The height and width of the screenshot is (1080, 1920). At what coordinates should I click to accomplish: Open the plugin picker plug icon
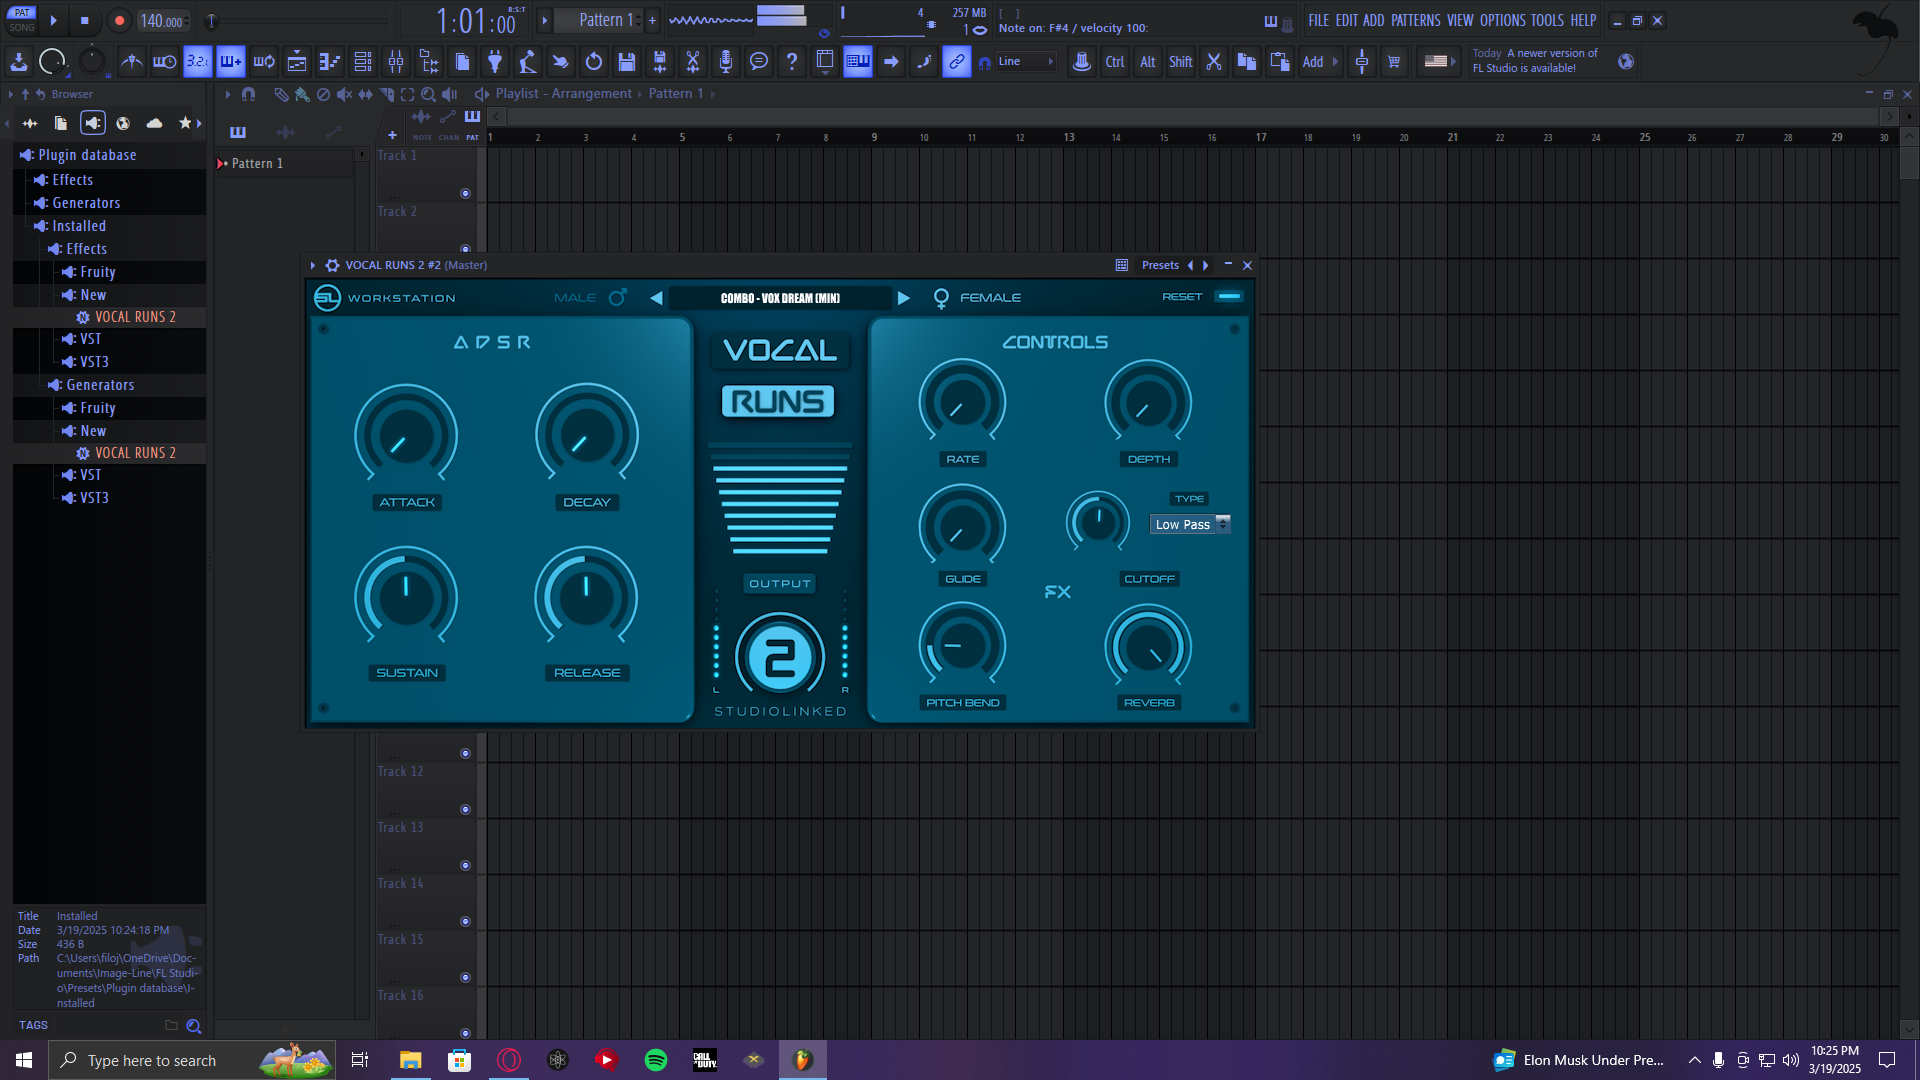coord(495,62)
